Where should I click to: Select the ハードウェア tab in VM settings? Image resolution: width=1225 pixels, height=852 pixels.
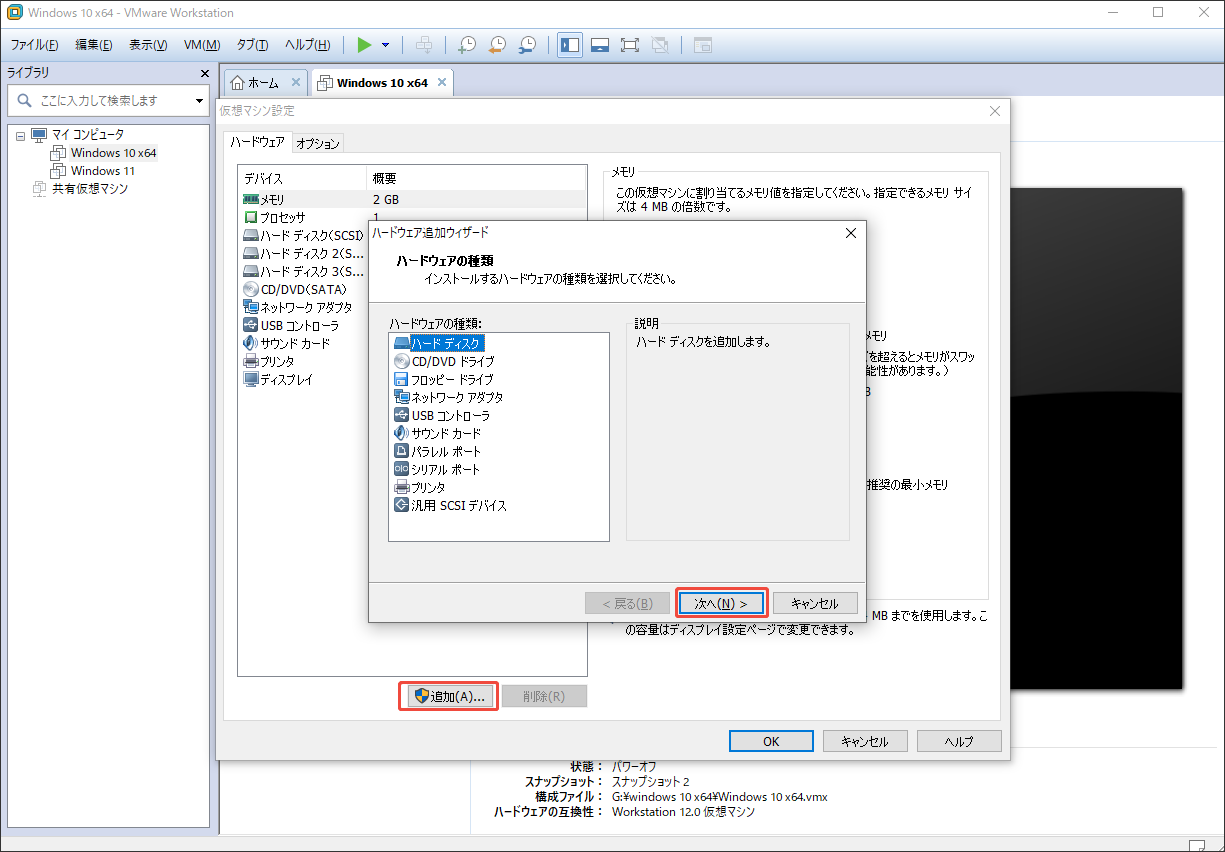[257, 142]
